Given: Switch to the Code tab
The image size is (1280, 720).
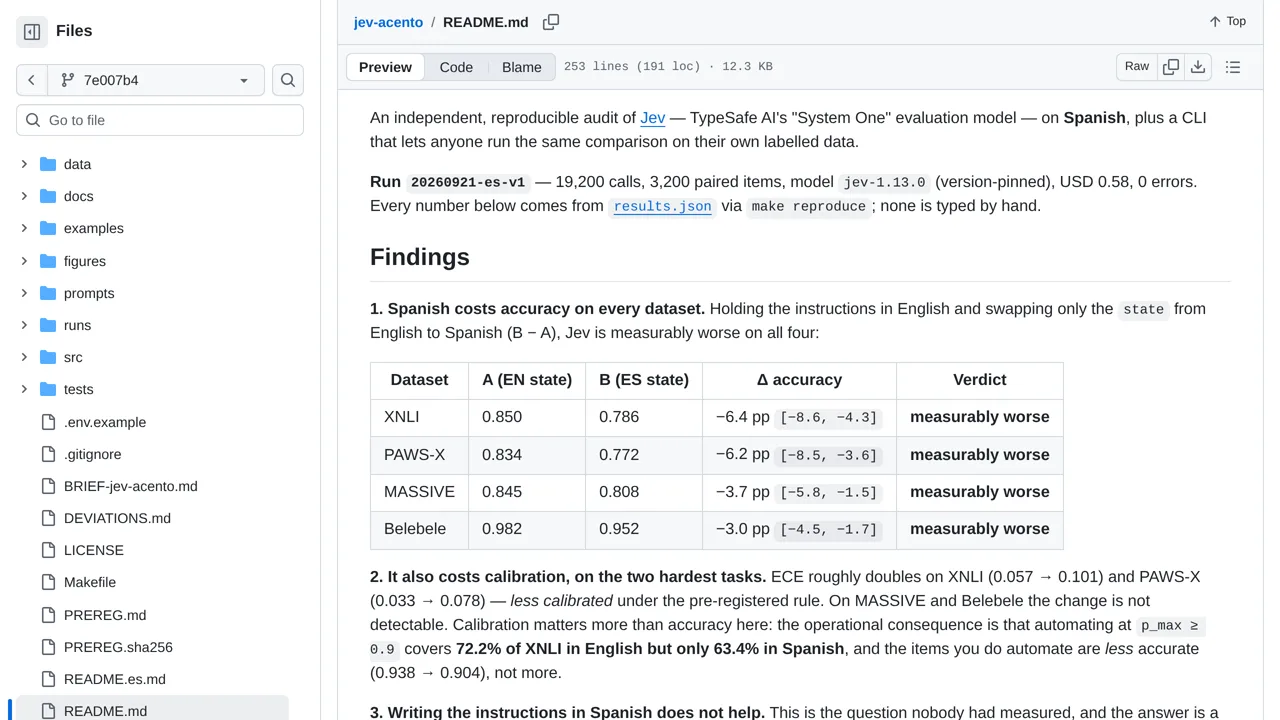Looking at the screenshot, I should point(456,67).
